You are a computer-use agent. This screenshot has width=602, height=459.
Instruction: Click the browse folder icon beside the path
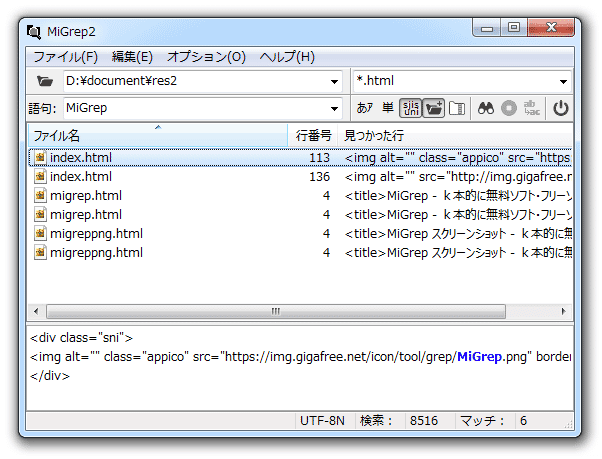click(45, 81)
